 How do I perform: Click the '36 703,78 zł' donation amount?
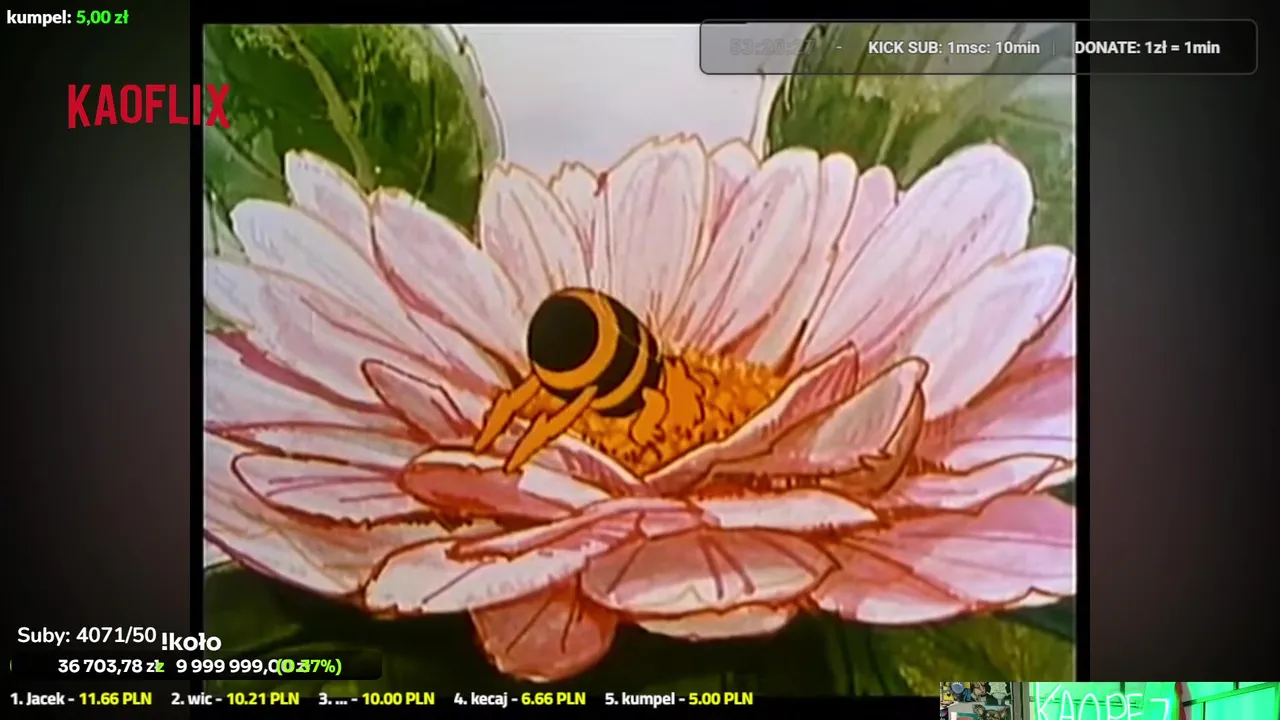click(110, 666)
